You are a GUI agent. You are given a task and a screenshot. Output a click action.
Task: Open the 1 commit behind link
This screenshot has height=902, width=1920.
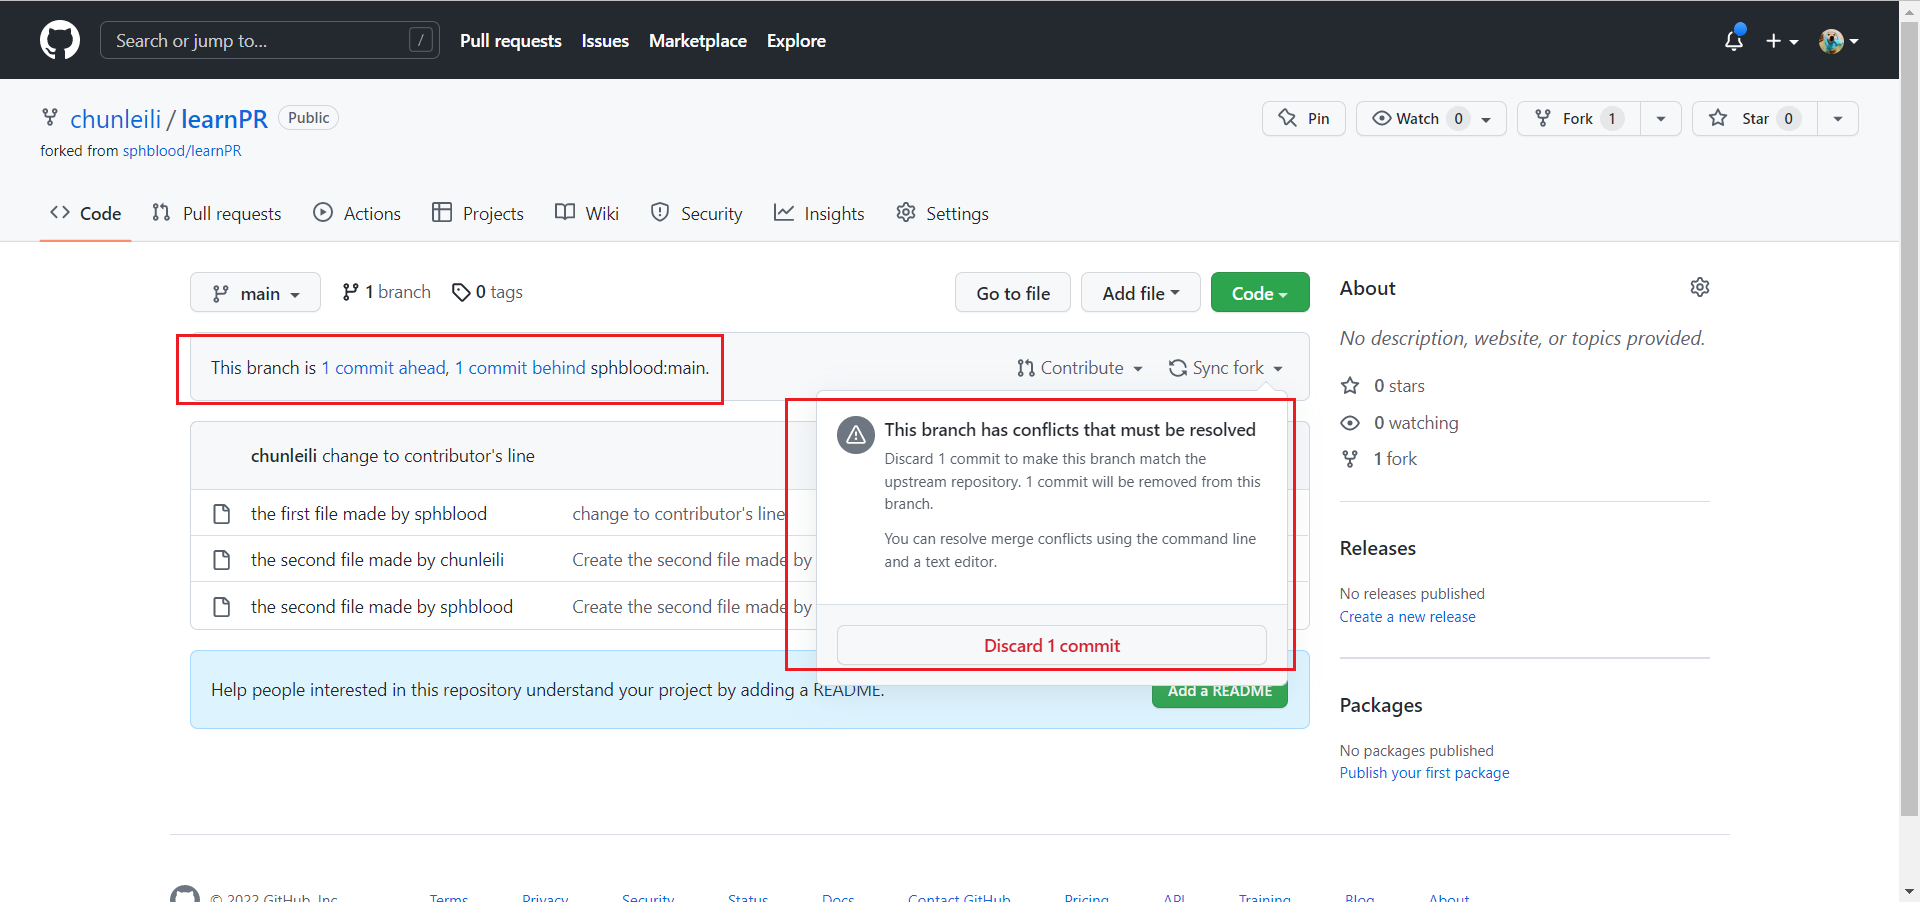point(520,368)
